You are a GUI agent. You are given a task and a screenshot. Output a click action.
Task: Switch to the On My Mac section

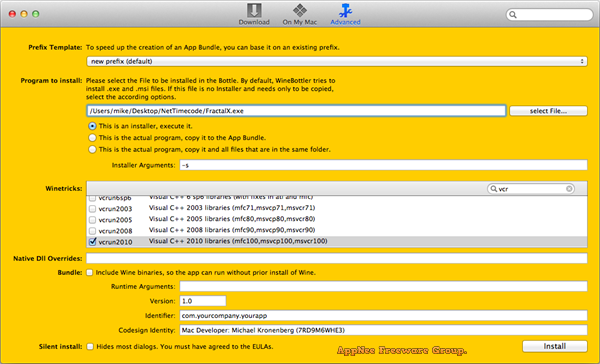click(x=300, y=15)
